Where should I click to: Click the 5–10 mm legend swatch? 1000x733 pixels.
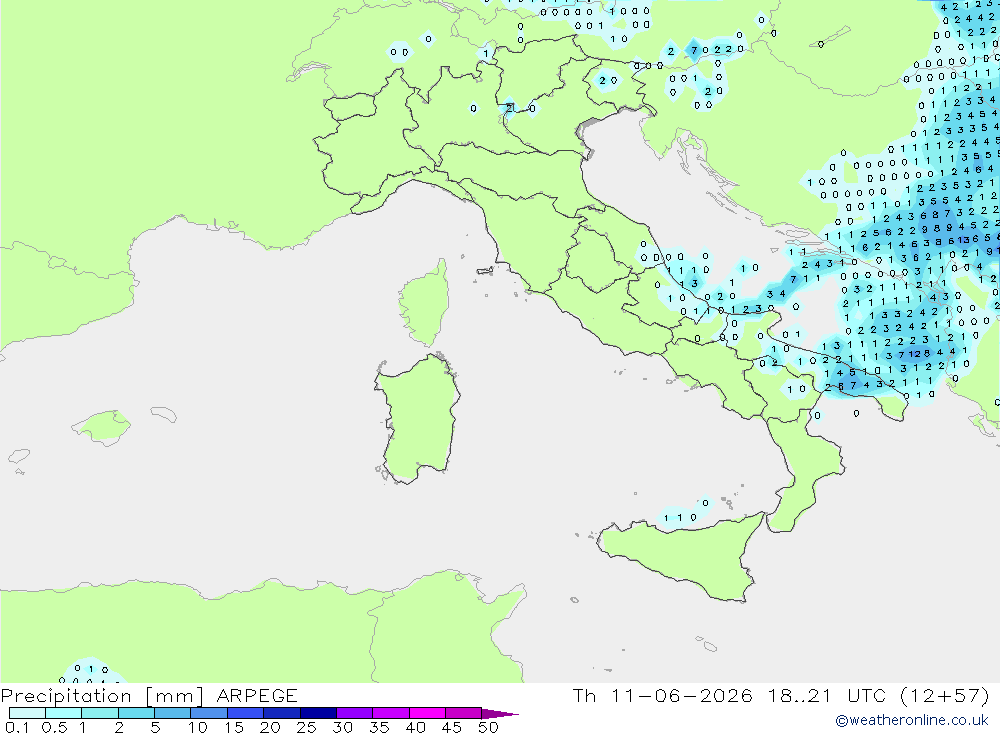tap(173, 713)
